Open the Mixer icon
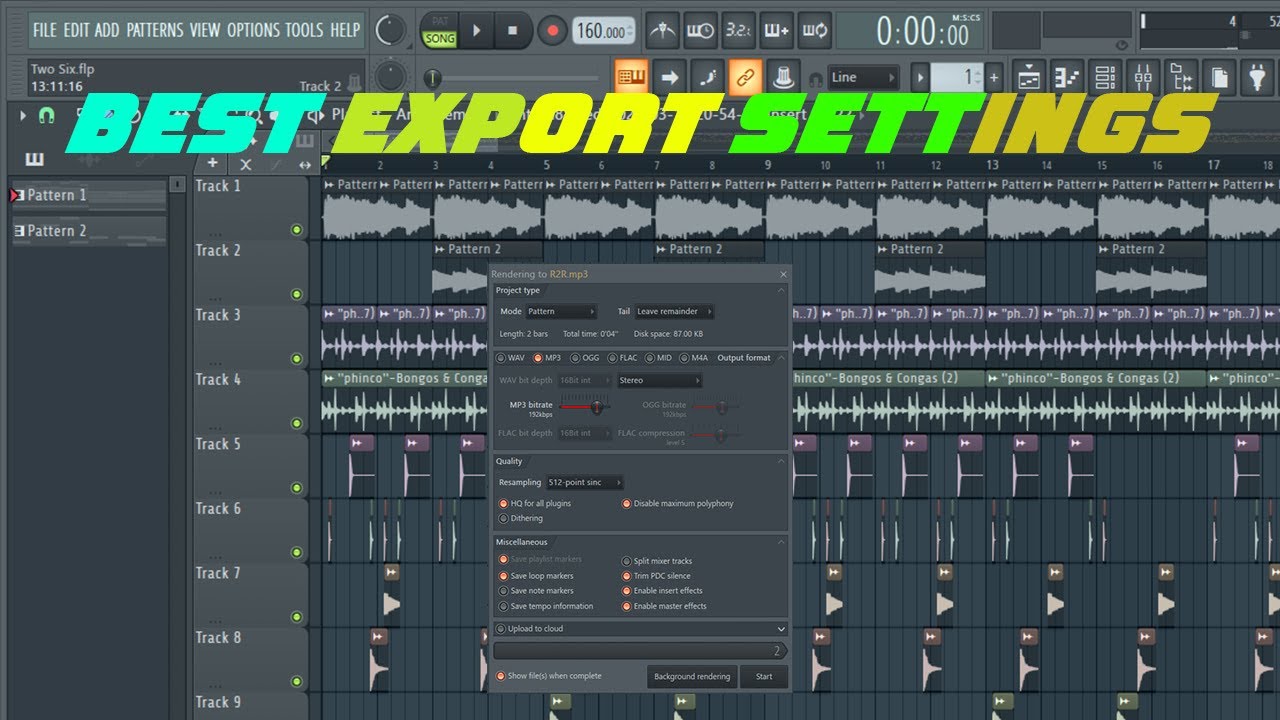This screenshot has width=1280, height=720. (1143, 77)
